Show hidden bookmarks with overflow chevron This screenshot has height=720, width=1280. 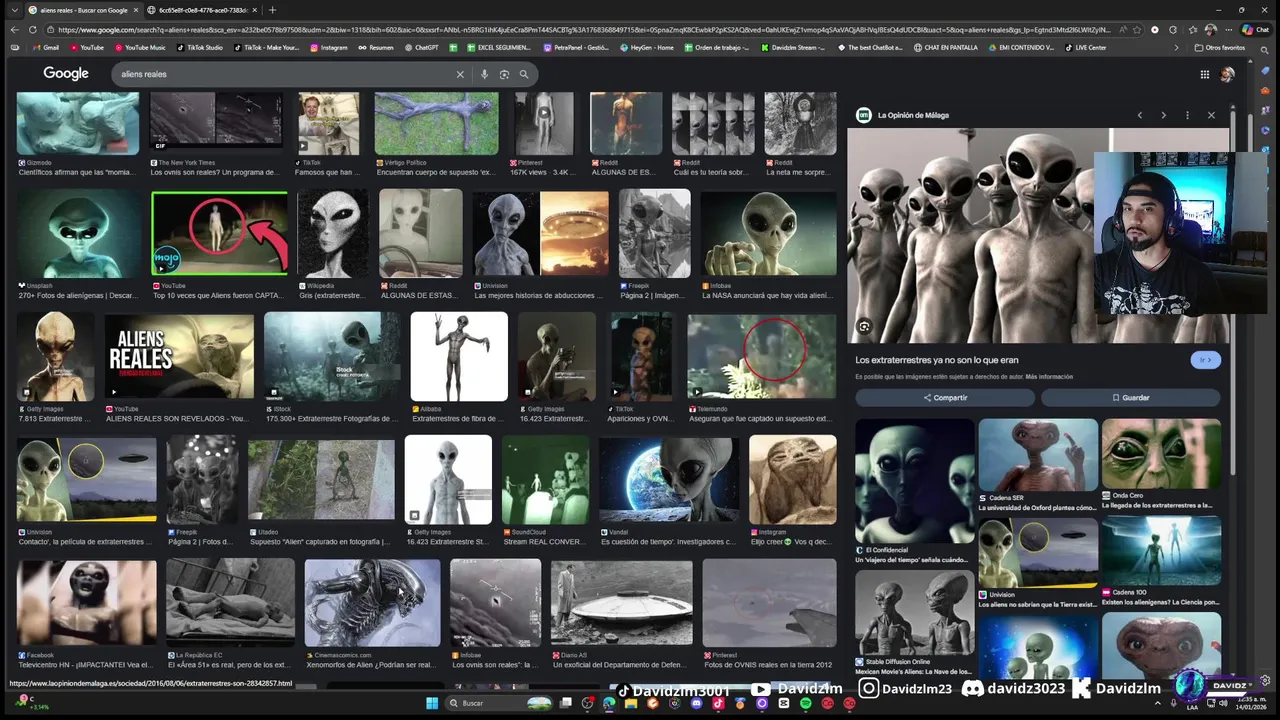point(1178,47)
